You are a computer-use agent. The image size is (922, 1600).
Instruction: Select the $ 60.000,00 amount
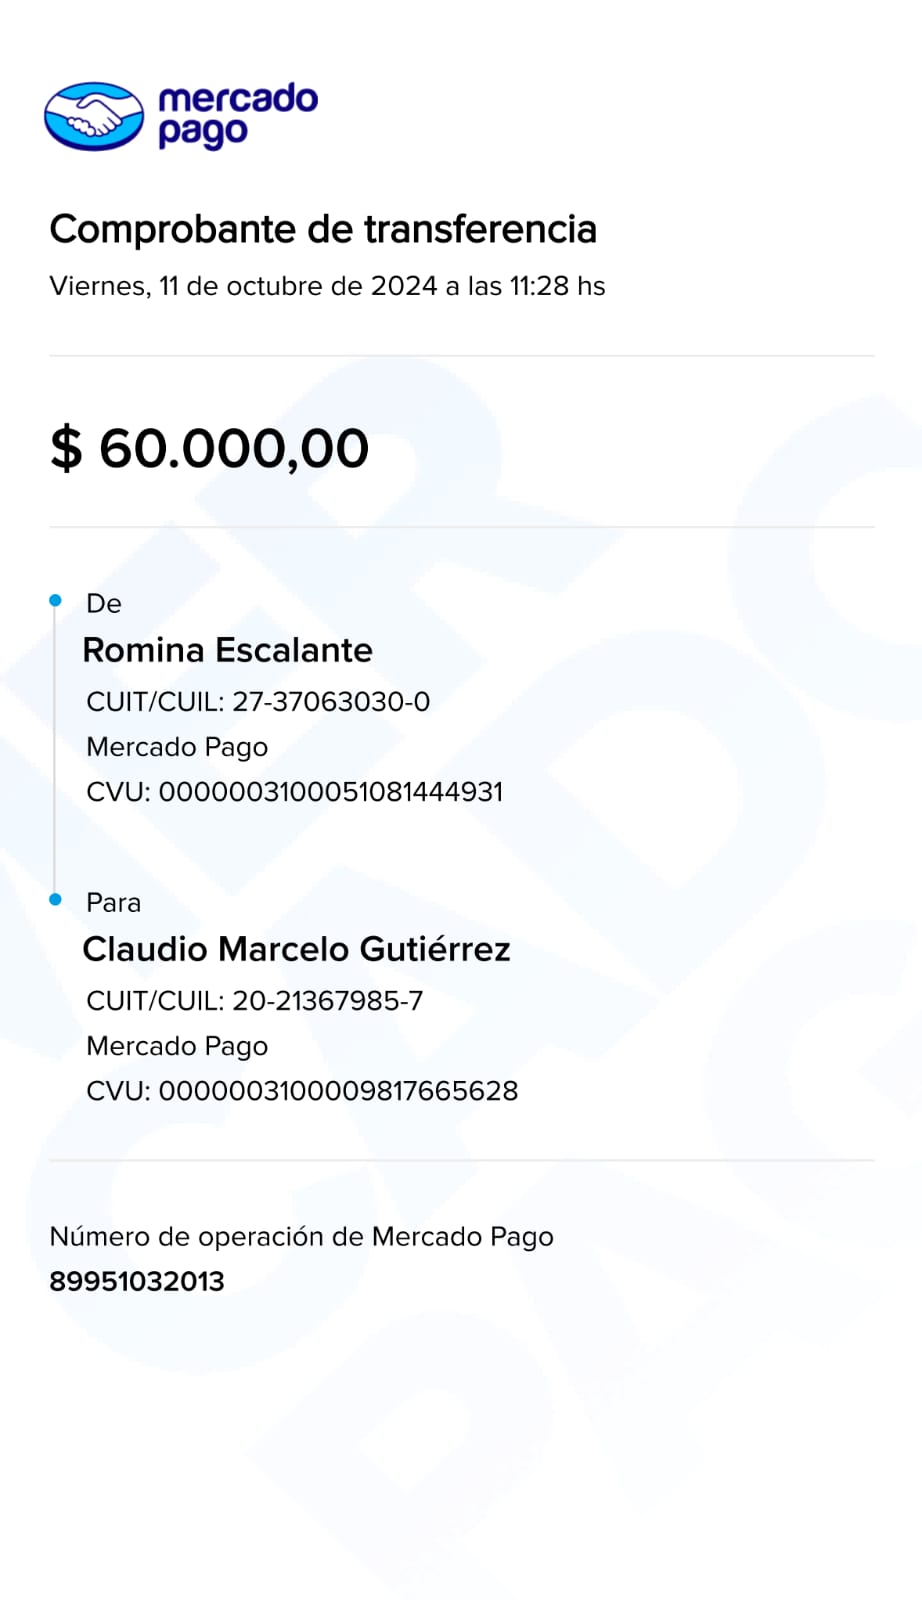(210, 447)
